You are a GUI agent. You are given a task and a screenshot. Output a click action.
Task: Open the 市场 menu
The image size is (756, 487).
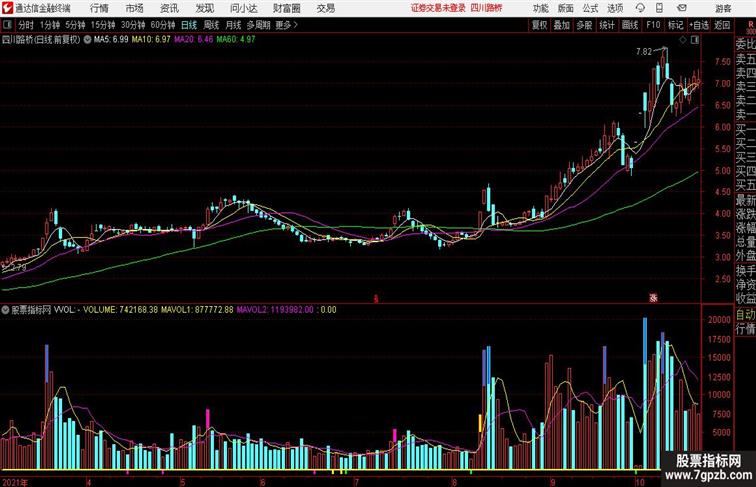click(134, 8)
